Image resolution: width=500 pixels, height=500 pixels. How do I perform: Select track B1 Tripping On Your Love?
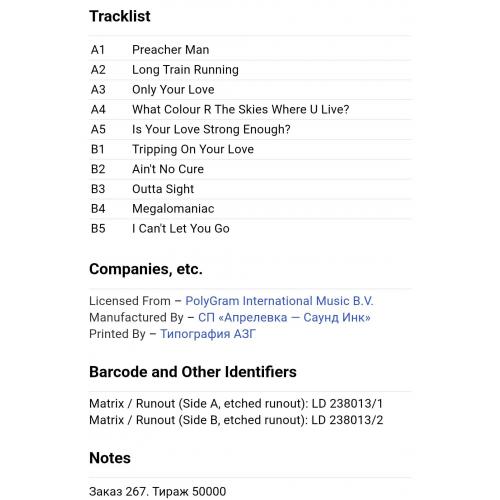250,149
